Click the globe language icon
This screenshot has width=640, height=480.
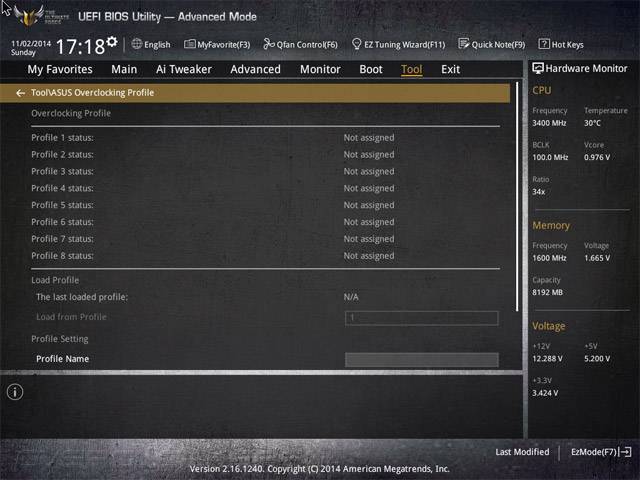click(137, 44)
